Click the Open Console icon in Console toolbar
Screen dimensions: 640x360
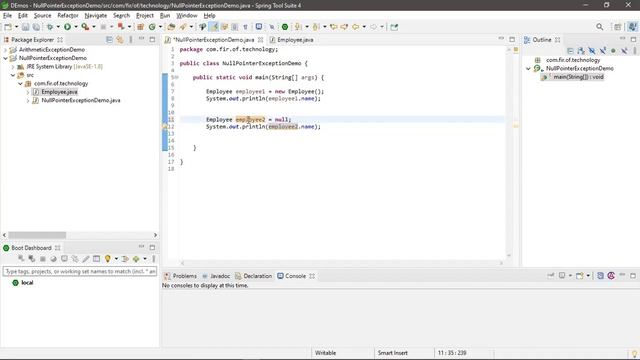click(580, 276)
